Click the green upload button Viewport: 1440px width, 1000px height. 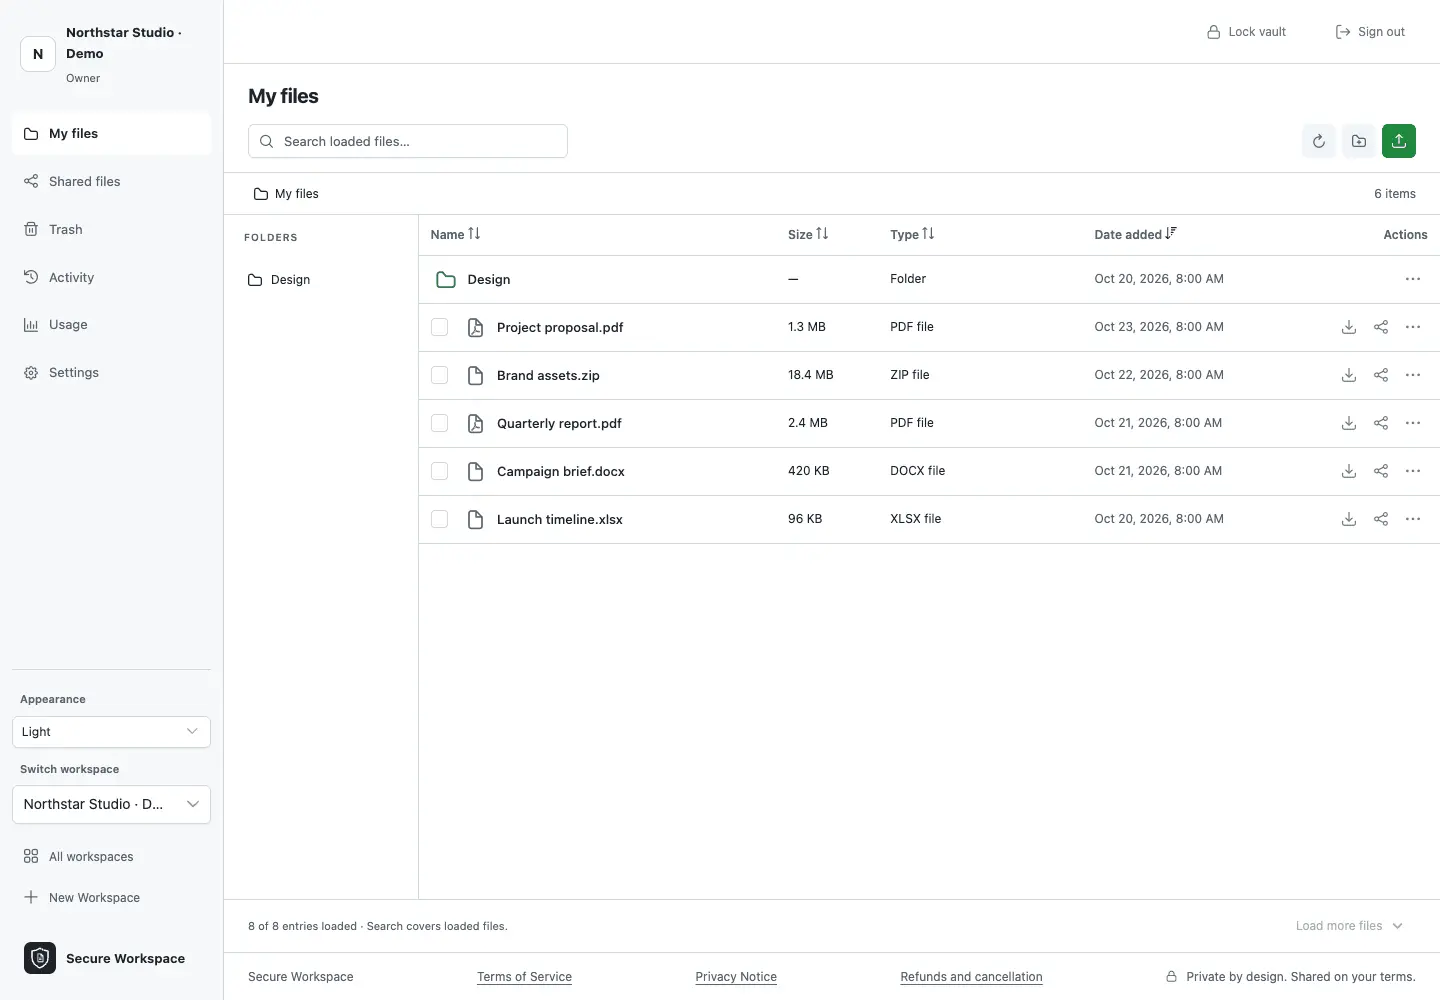(x=1399, y=141)
